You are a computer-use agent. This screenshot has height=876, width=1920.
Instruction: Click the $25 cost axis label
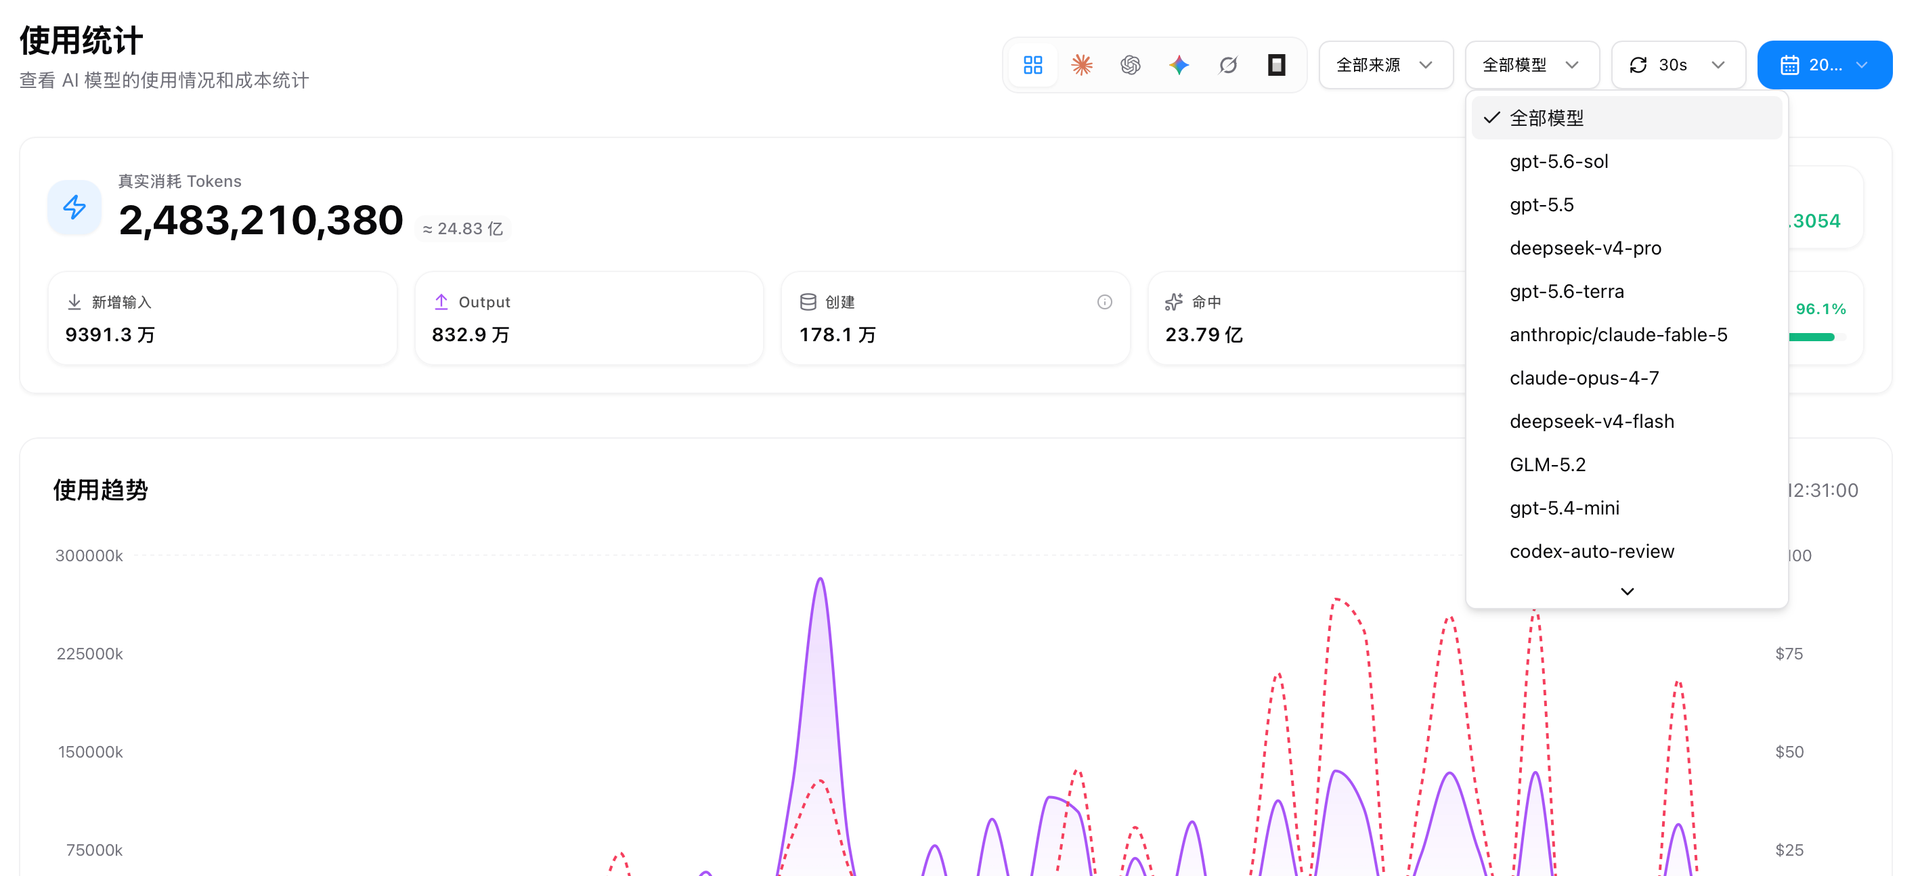click(1790, 850)
